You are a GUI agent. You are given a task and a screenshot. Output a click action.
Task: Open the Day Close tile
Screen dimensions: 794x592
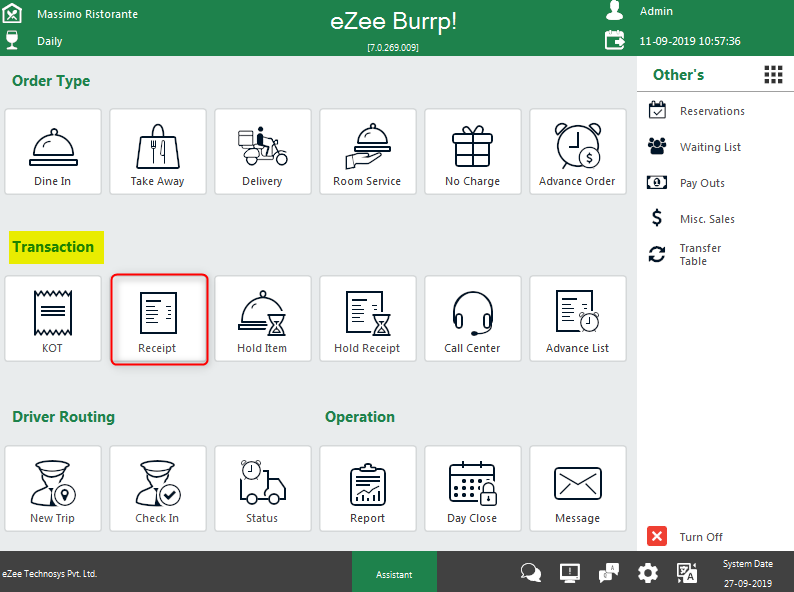click(472, 489)
